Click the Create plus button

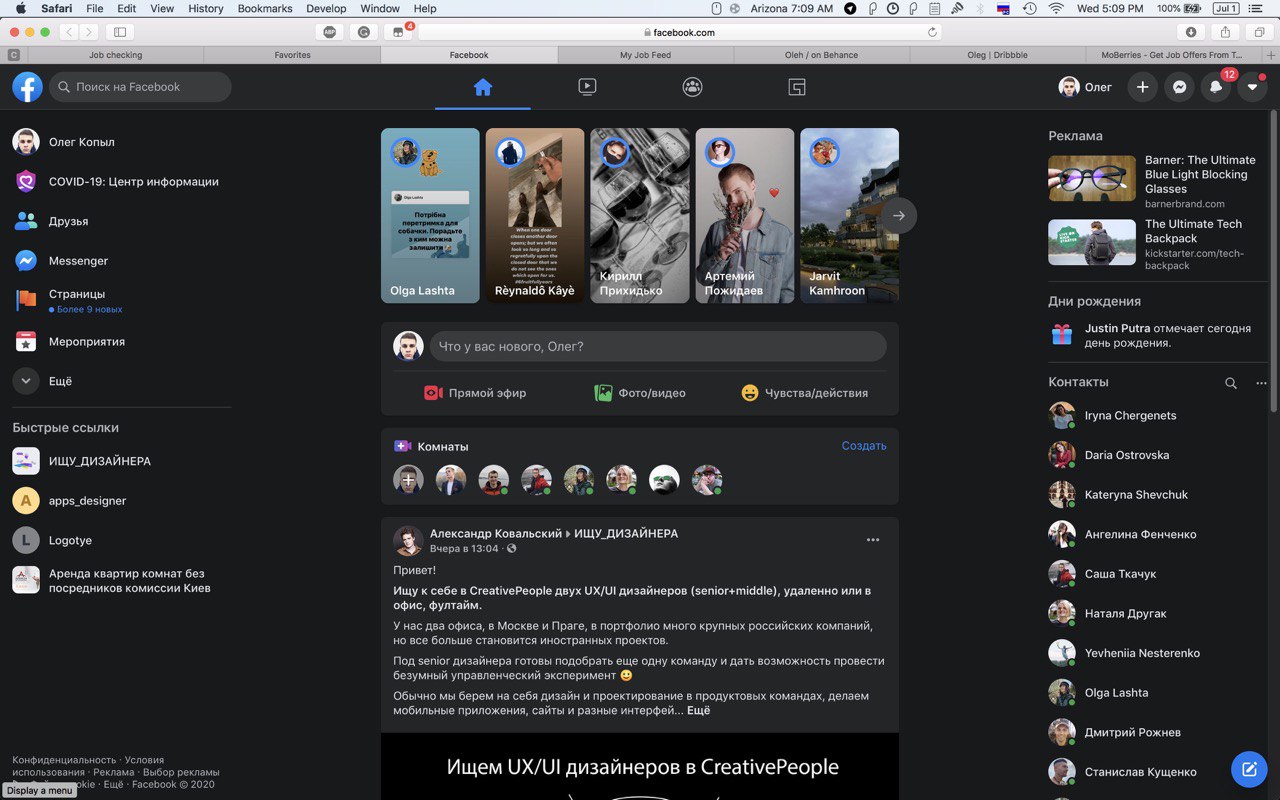pos(1142,87)
